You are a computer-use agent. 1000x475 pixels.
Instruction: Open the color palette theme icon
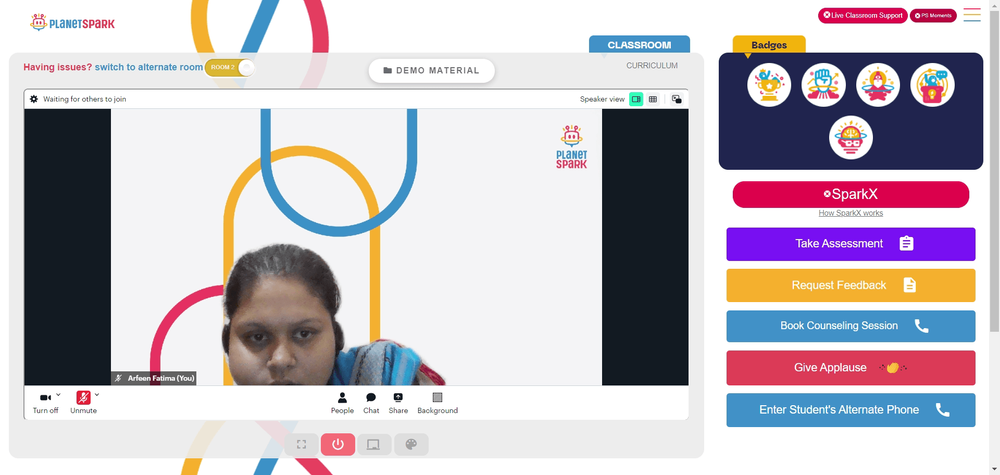click(x=411, y=444)
